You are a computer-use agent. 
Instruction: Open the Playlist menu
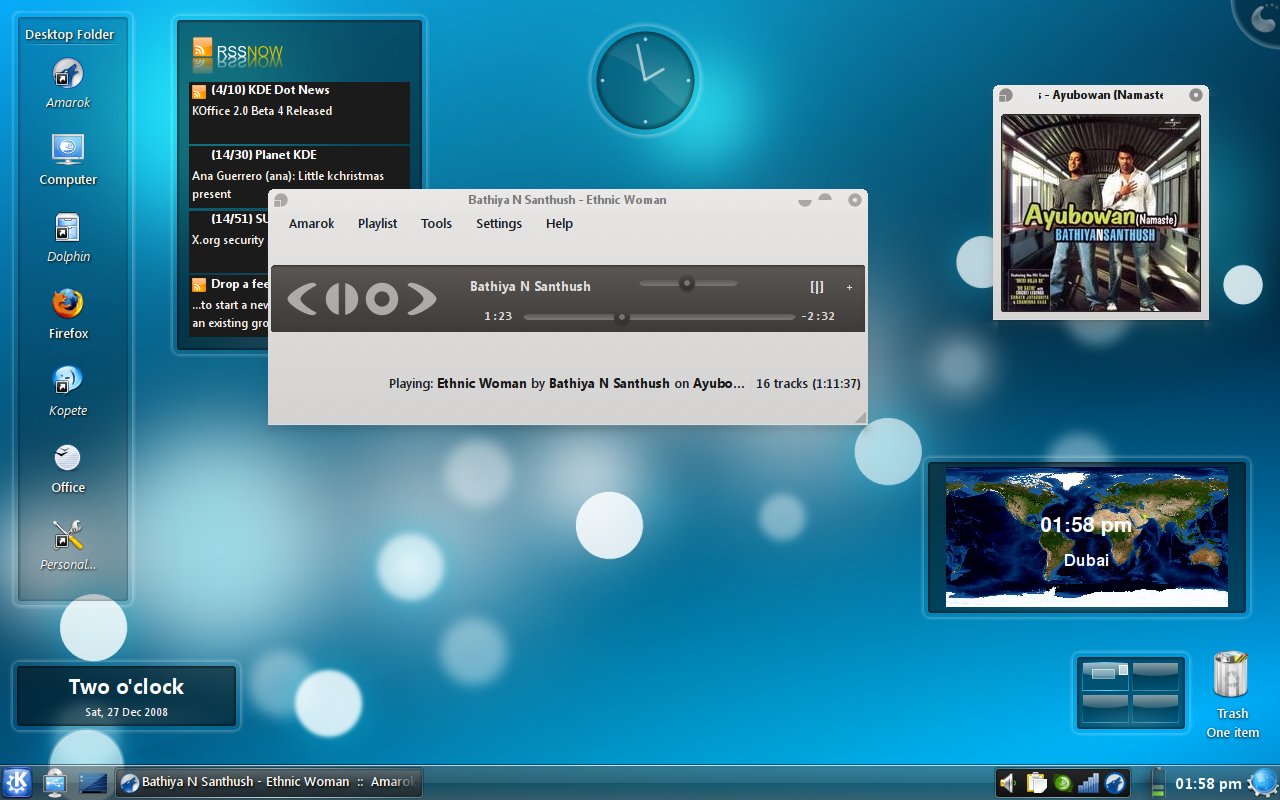click(x=377, y=224)
